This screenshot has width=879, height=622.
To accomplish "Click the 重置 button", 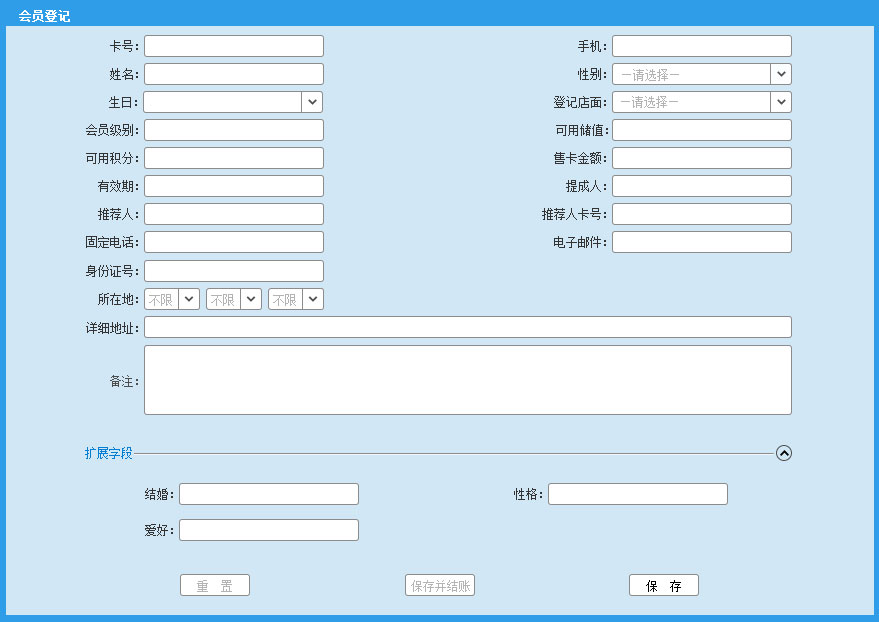I will tap(214, 586).
